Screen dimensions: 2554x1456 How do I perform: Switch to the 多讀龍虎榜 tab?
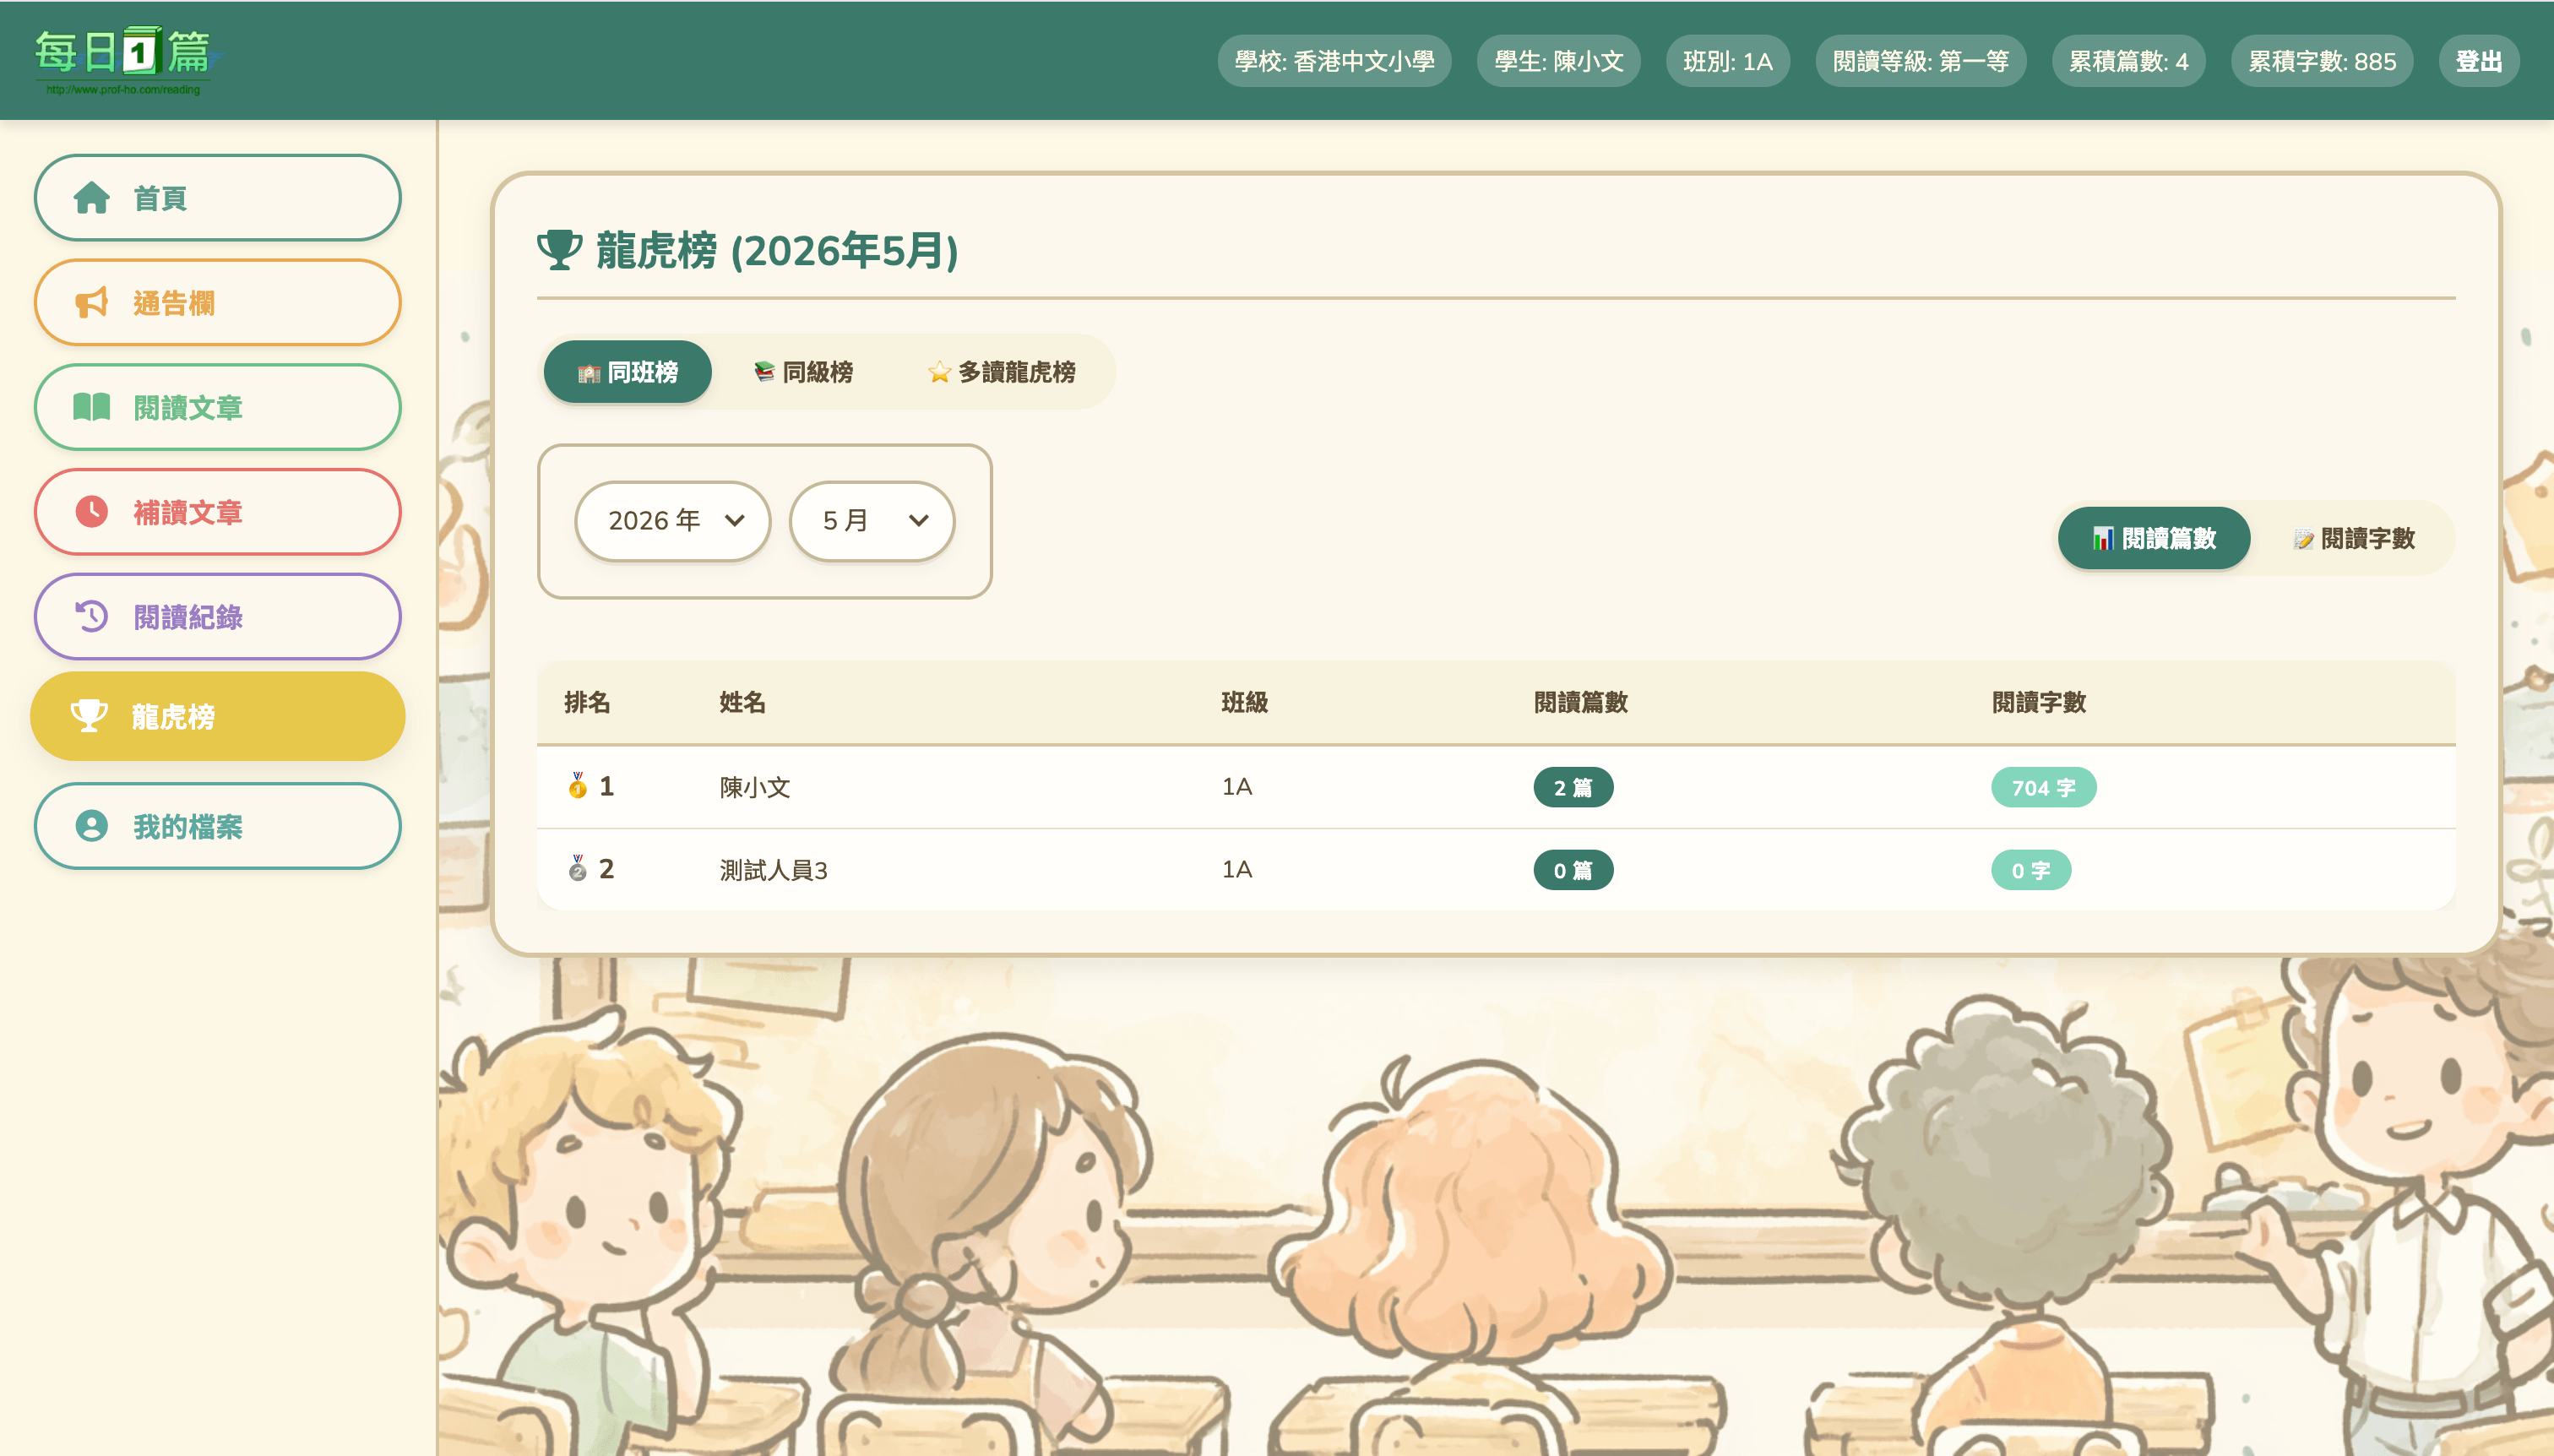click(x=1001, y=372)
